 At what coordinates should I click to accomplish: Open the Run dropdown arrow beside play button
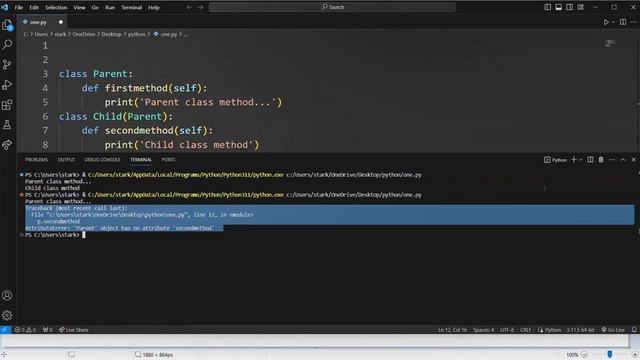(x=613, y=22)
